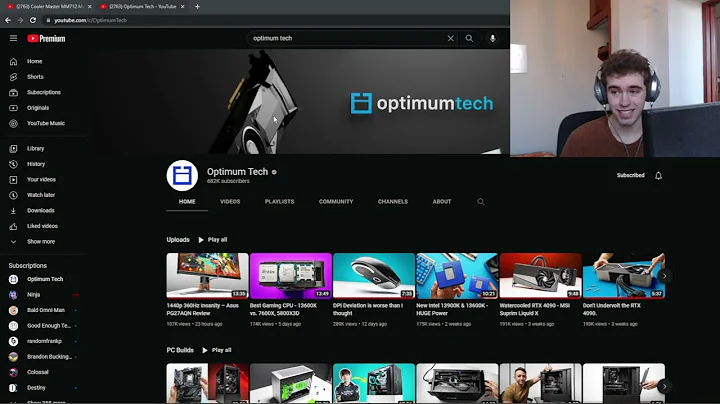The height and width of the screenshot is (404, 720).
Task: Play all PC Builds videos
Action: pos(217,350)
